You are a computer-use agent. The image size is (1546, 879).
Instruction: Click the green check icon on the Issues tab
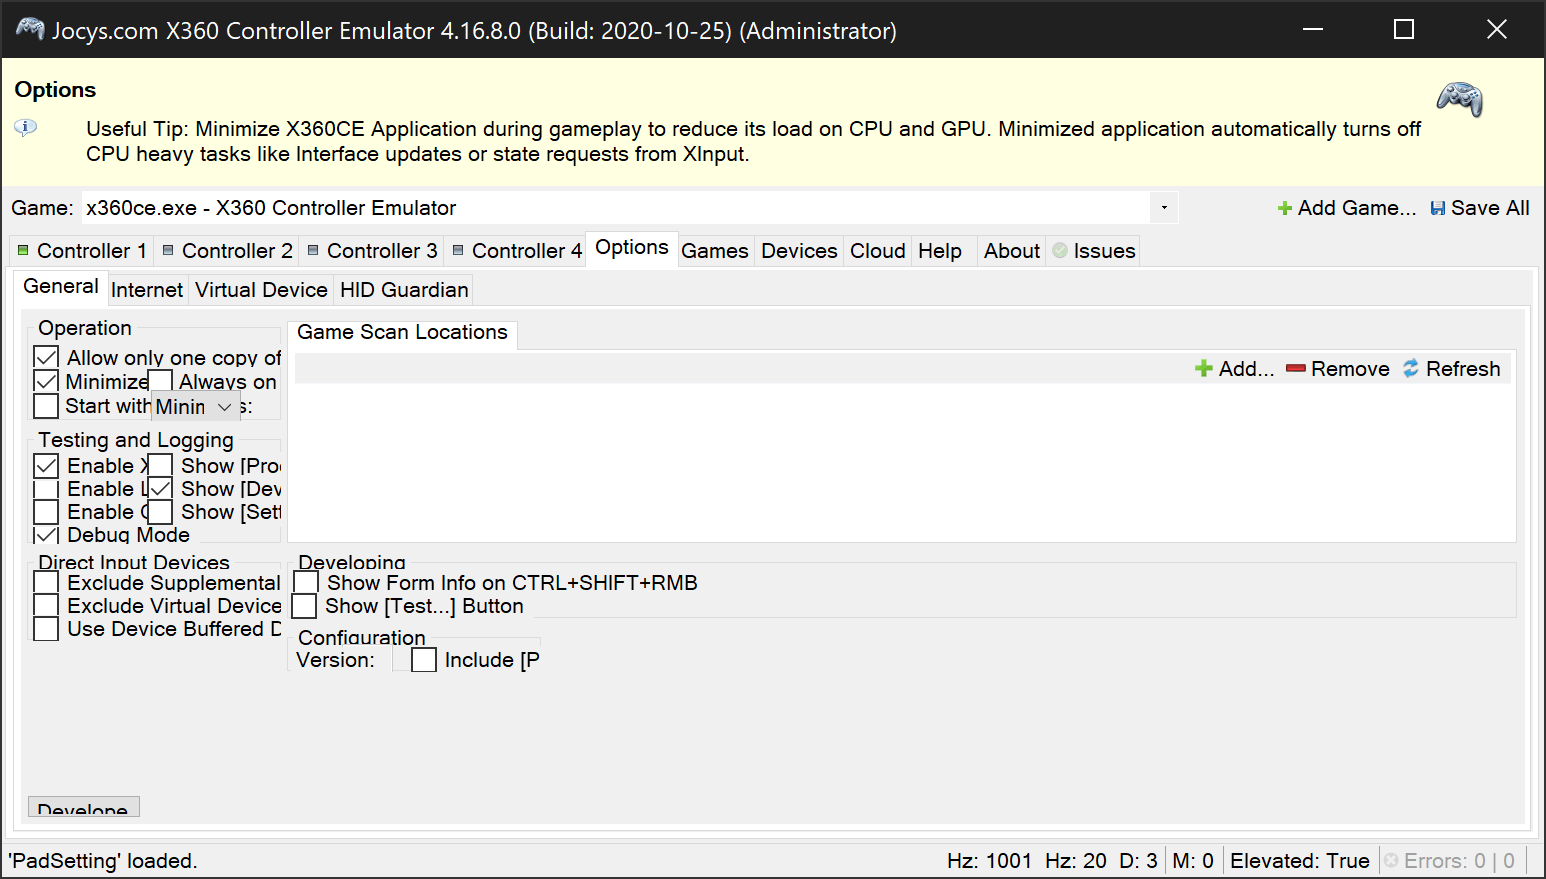(1061, 250)
